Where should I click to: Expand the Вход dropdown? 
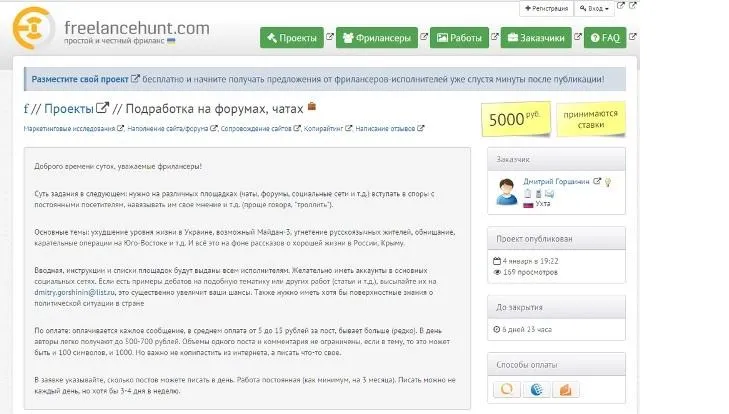click(595, 8)
